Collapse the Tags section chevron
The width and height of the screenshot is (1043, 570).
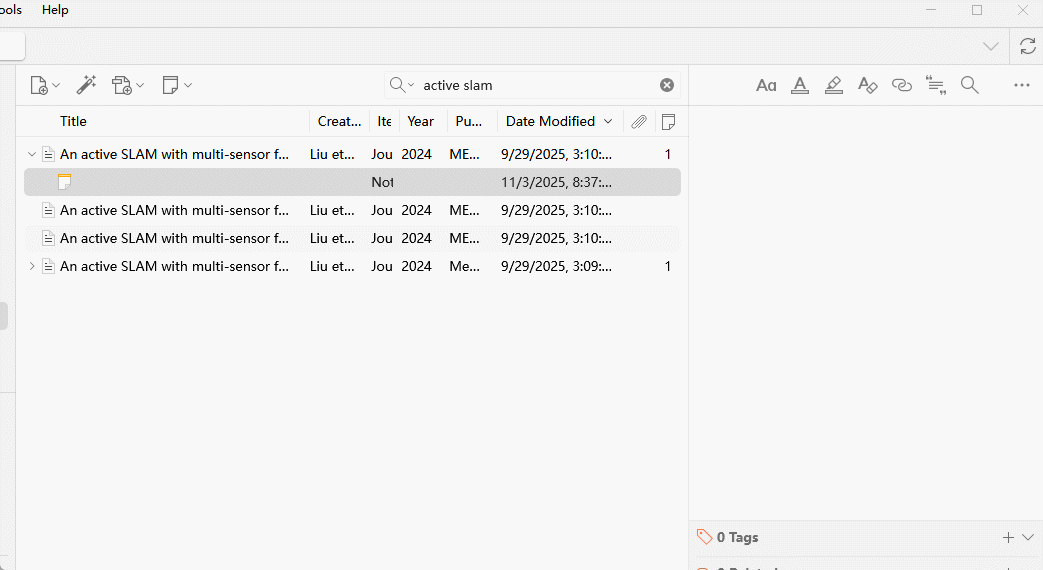pyautogui.click(x=1028, y=537)
